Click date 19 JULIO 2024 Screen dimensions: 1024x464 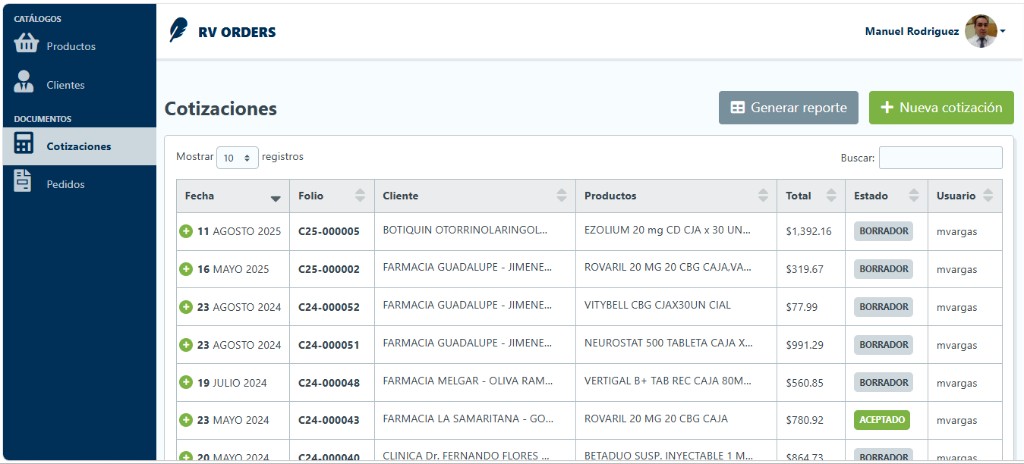pyautogui.click(x=232, y=383)
